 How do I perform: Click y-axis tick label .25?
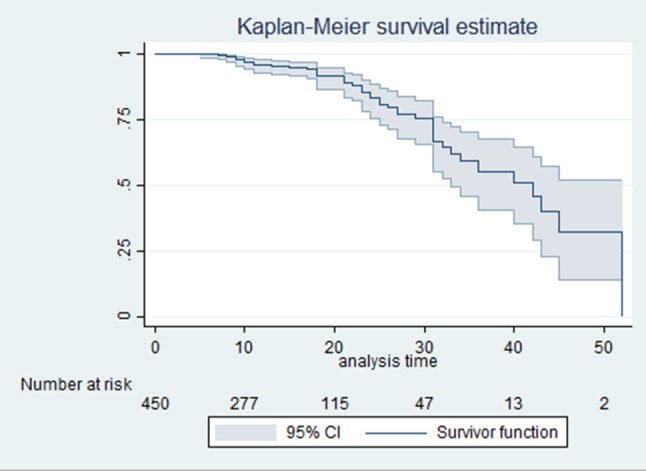coord(124,250)
